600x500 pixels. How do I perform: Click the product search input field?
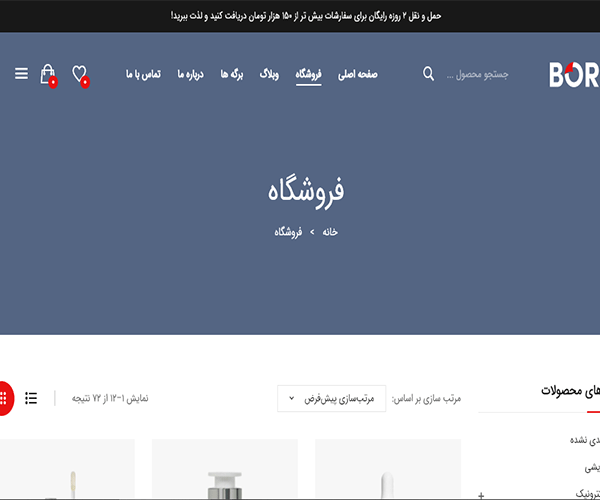478,75
